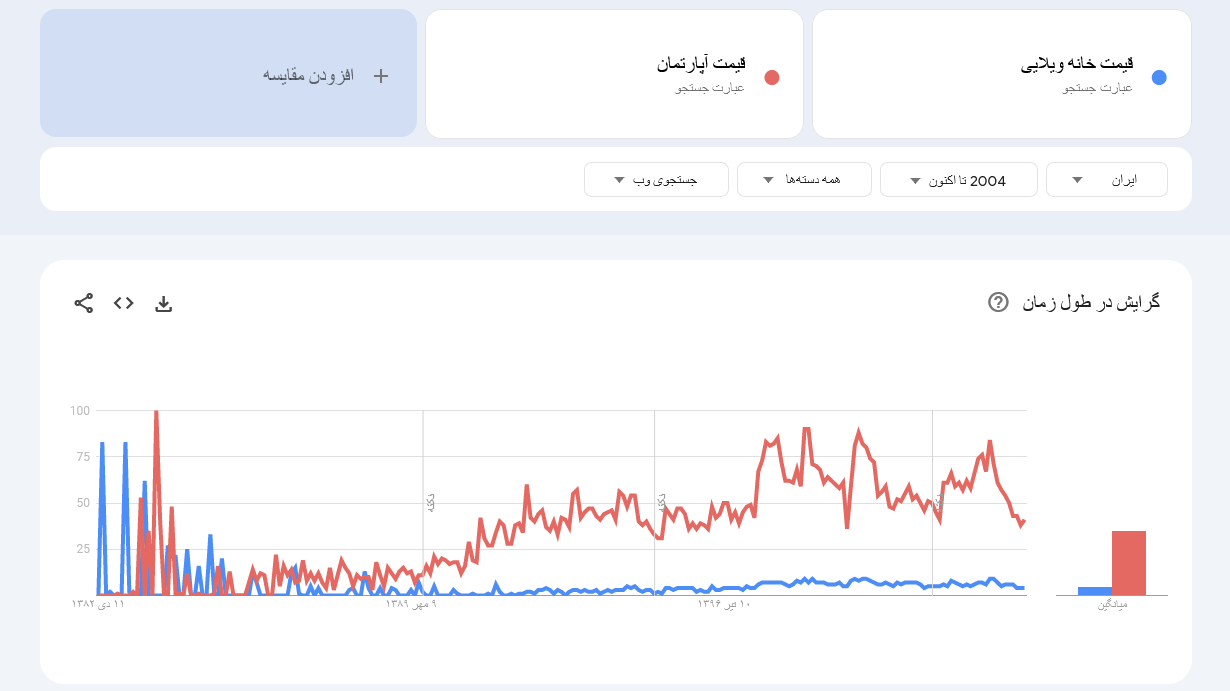Click the first note marker near مهر ۱۳۸۹
1230x691 pixels.
pos(430,502)
